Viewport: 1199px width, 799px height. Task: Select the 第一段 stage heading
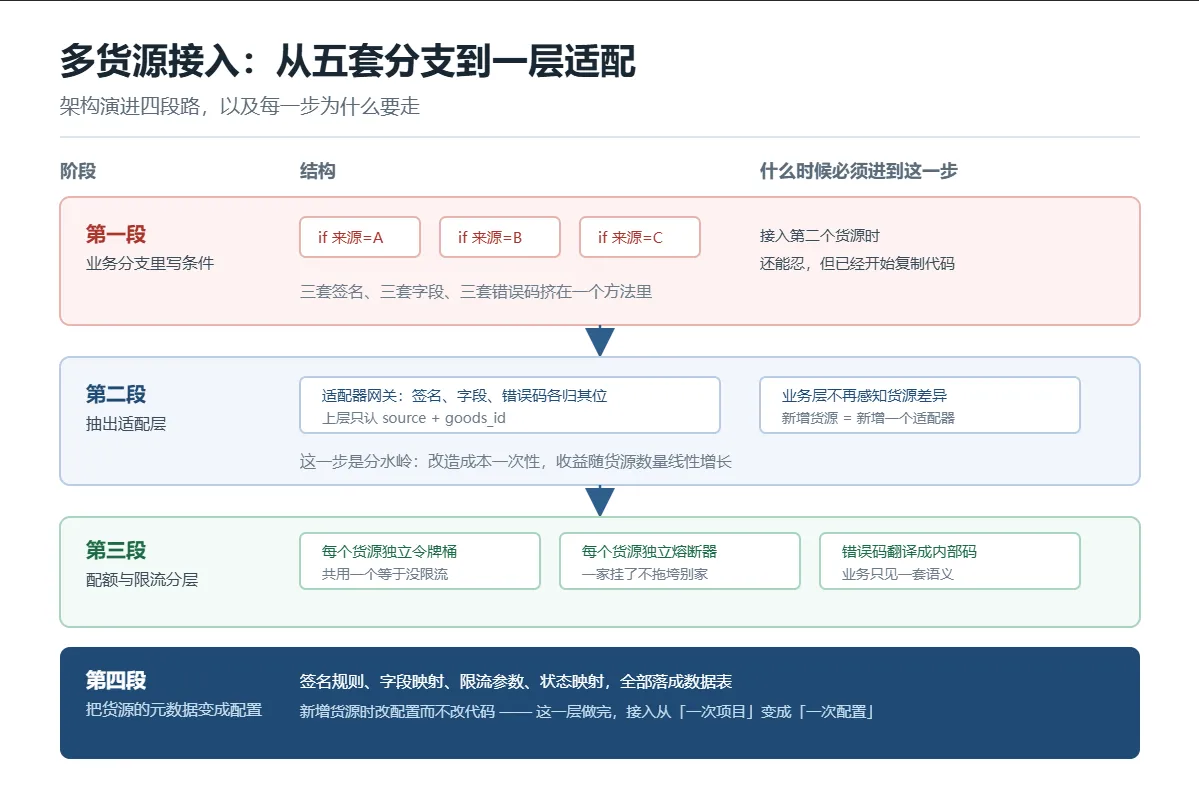(x=116, y=234)
